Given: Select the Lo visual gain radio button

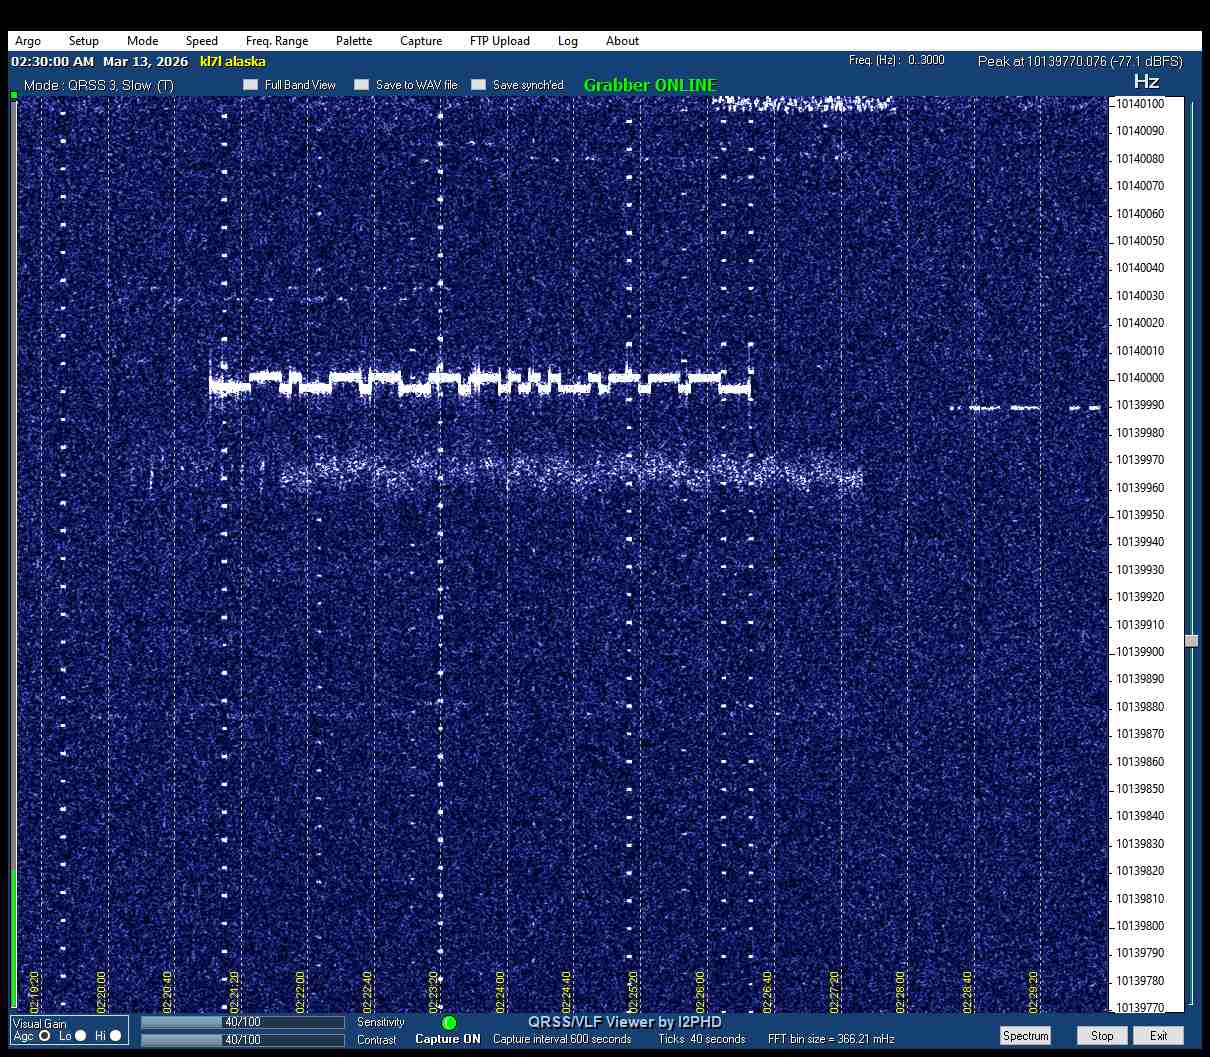Looking at the screenshot, I should [81, 1036].
